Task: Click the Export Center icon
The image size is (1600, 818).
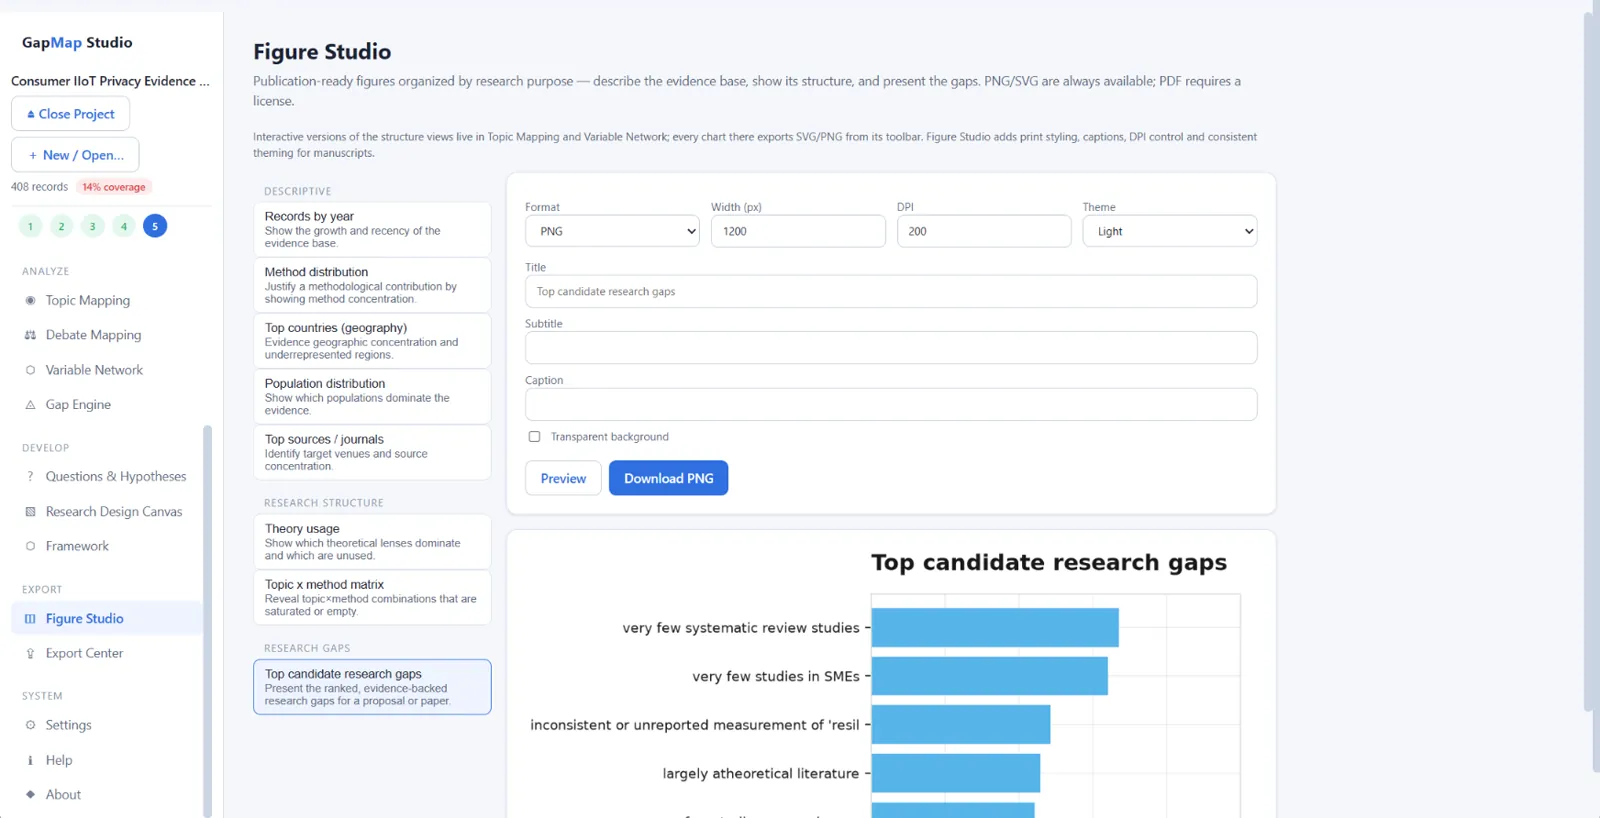Action: tap(30, 653)
